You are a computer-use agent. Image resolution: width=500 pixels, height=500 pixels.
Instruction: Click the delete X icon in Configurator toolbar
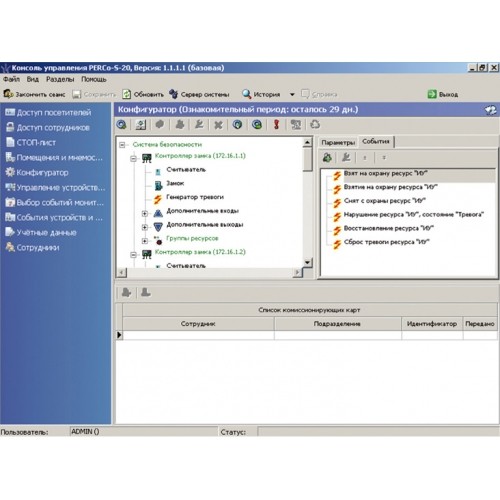218,125
